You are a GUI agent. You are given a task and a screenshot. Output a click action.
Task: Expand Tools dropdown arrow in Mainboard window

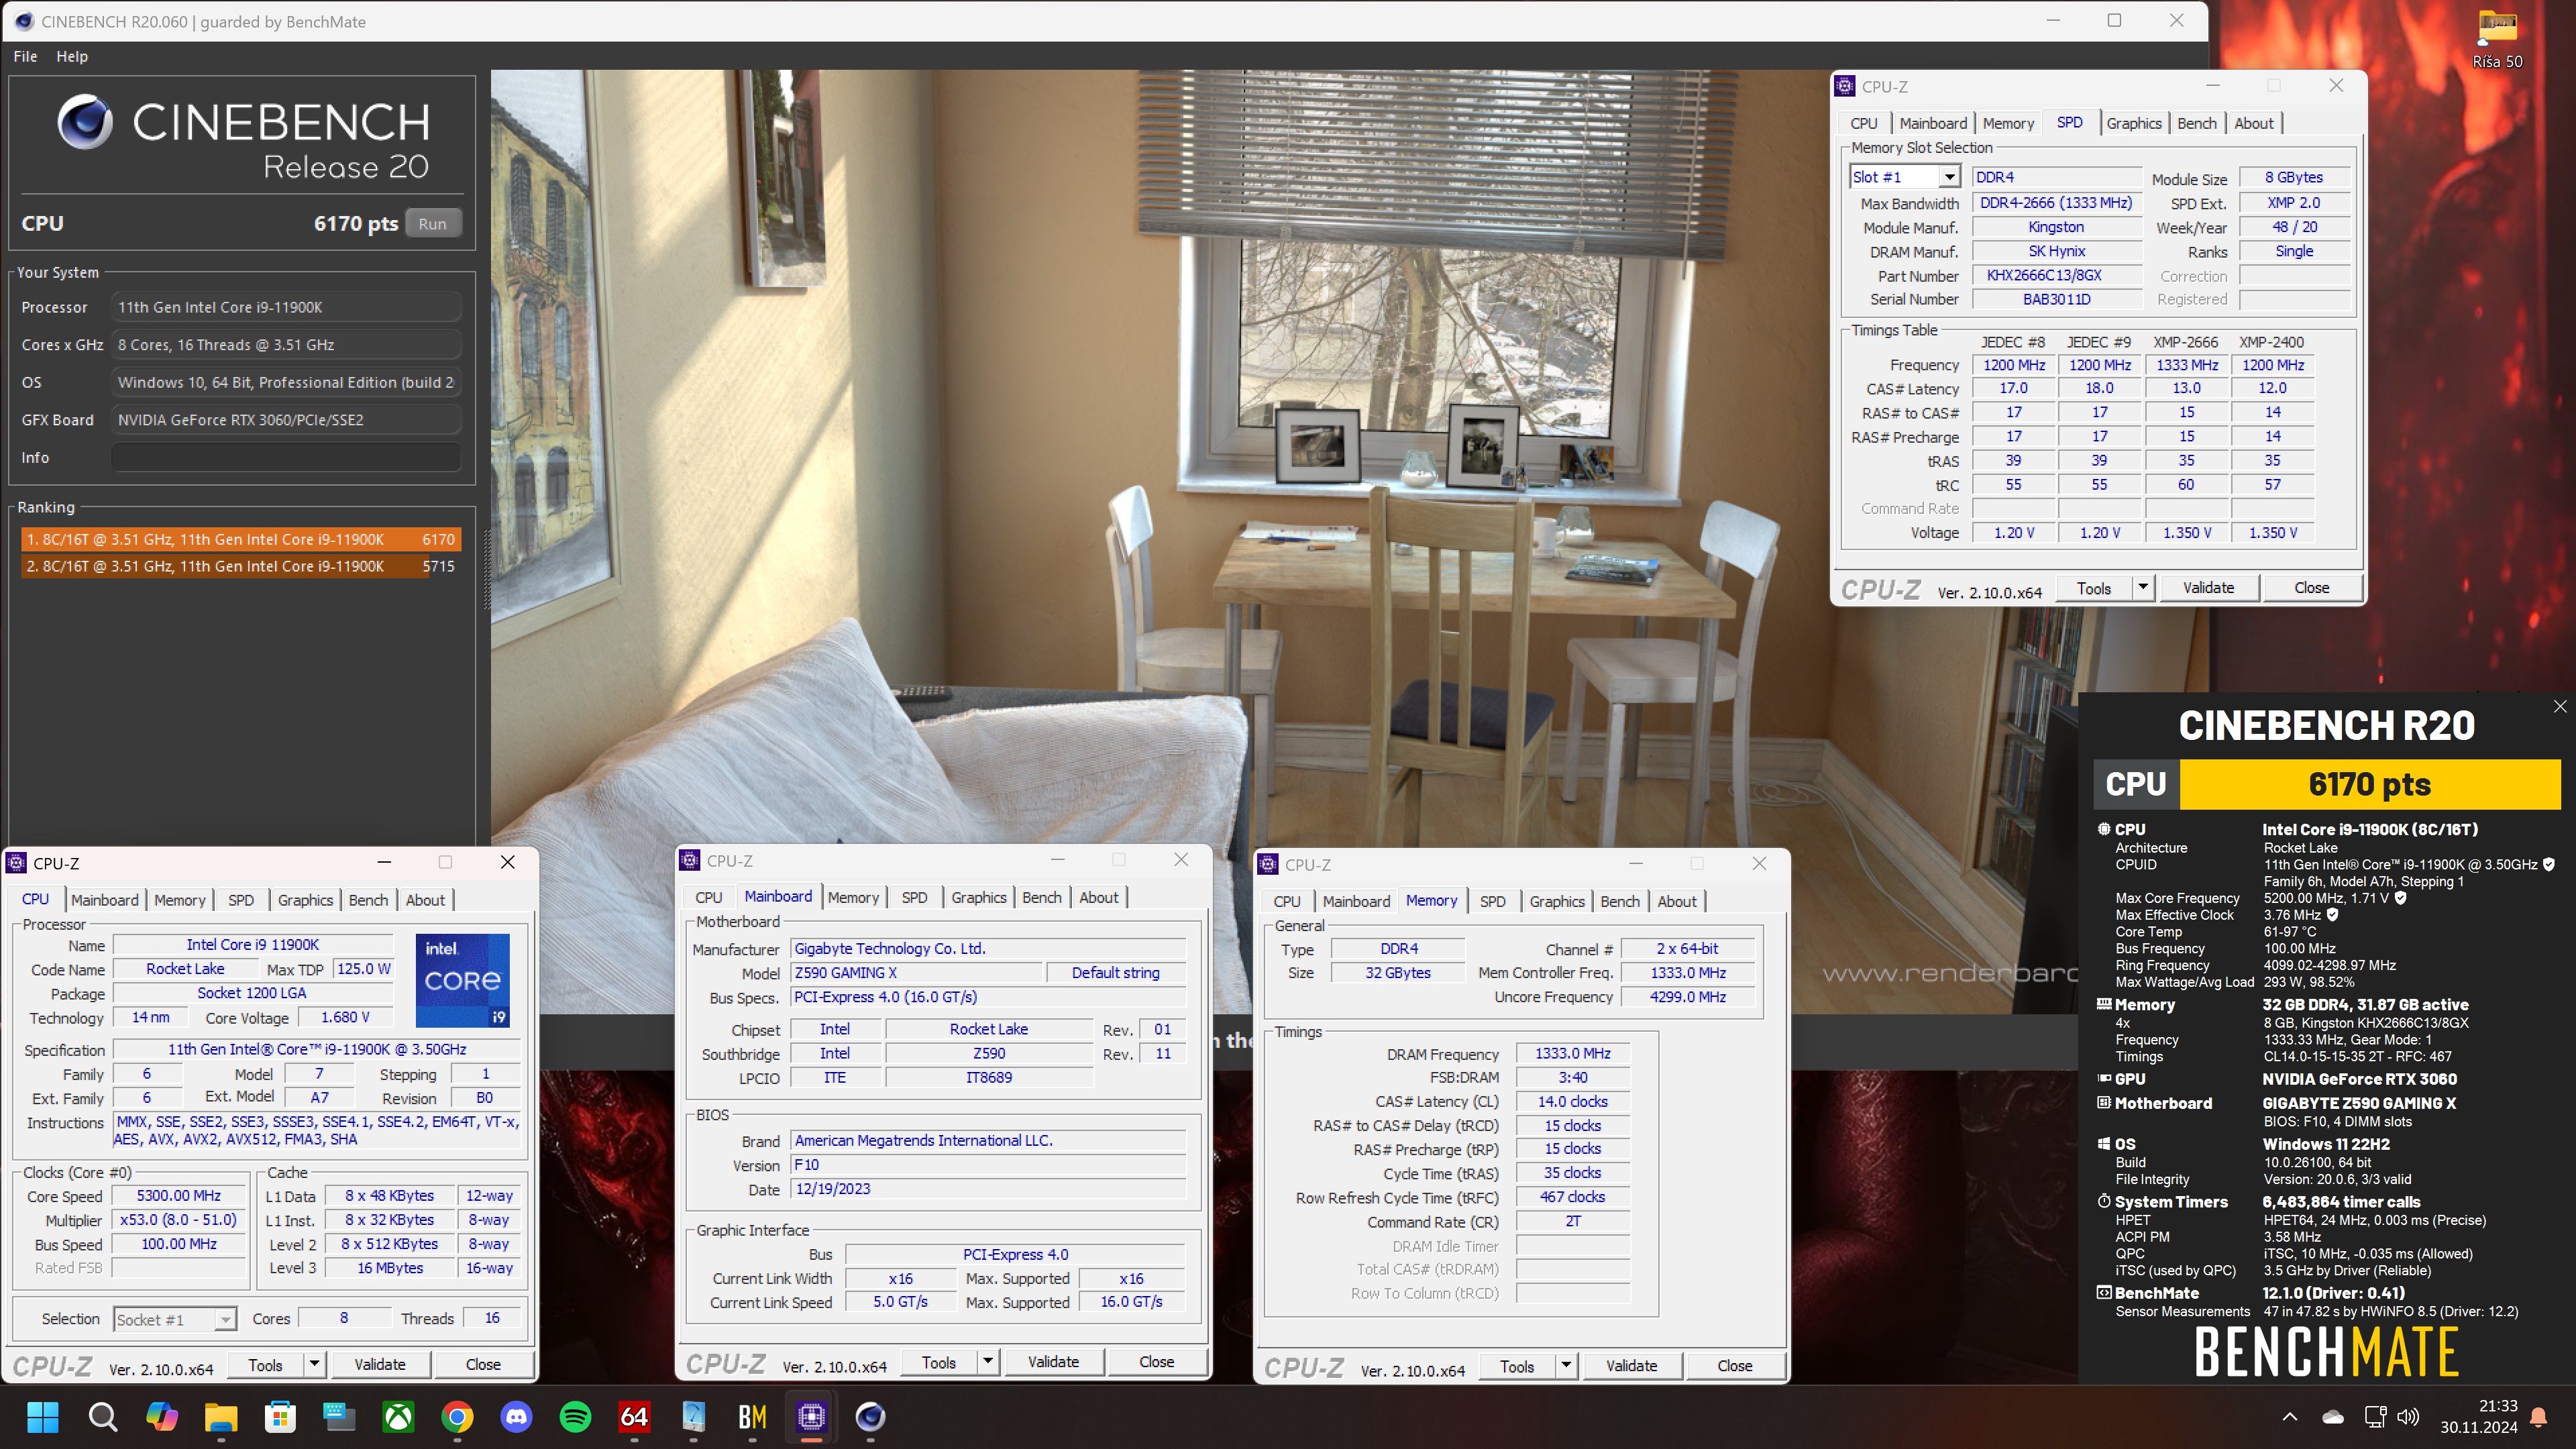coord(987,1362)
